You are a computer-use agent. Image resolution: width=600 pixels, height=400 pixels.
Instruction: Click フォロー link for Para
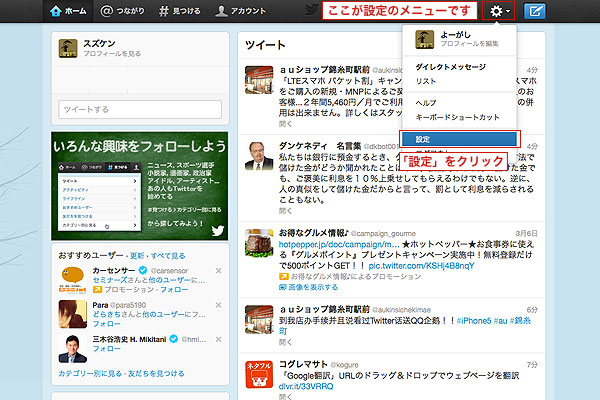[x=106, y=324]
